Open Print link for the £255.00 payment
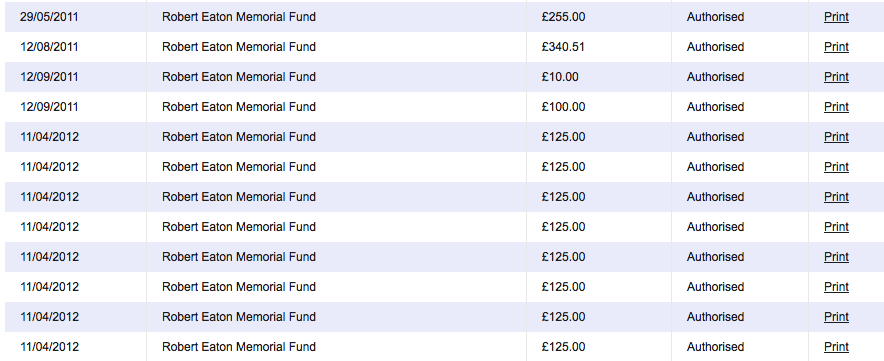Viewport: 884px width, 361px height. [x=836, y=17]
